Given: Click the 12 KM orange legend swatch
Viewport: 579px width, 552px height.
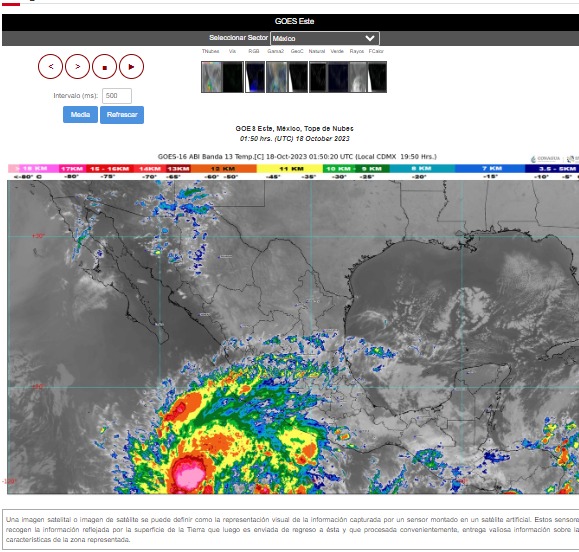Looking at the screenshot, I should click(x=223, y=169).
